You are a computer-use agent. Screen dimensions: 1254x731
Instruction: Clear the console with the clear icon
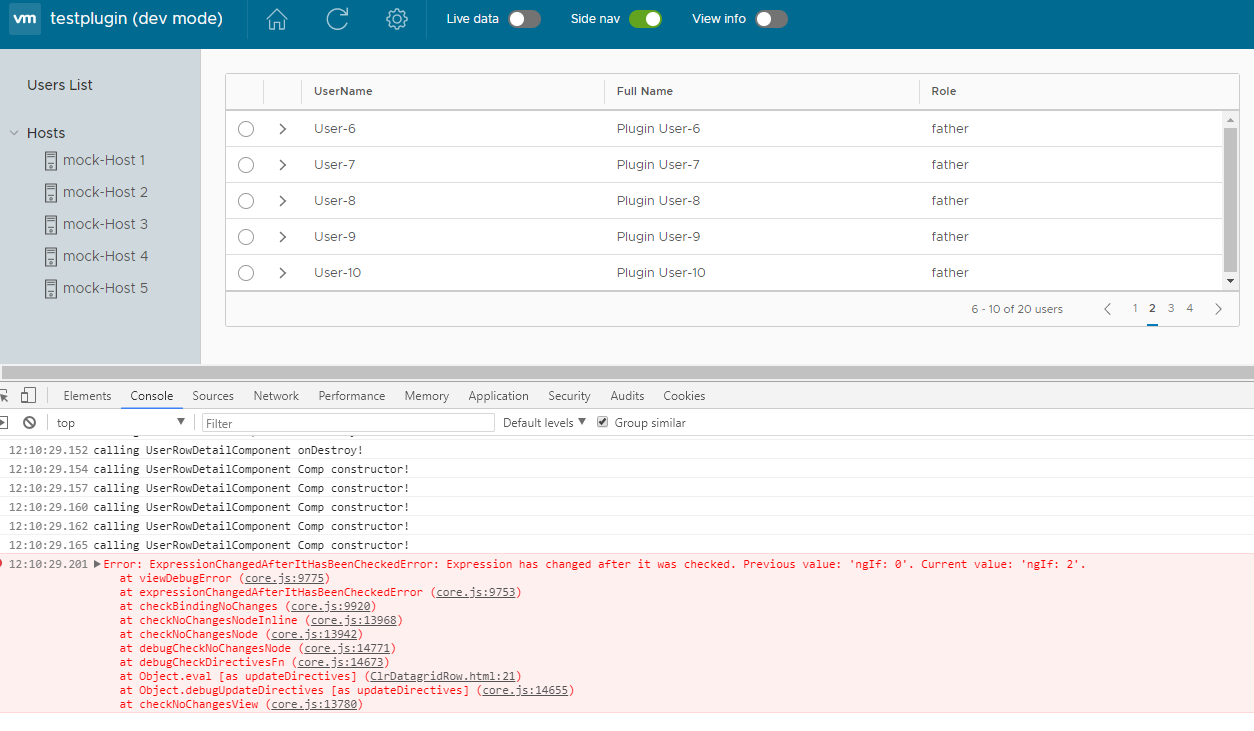point(30,423)
